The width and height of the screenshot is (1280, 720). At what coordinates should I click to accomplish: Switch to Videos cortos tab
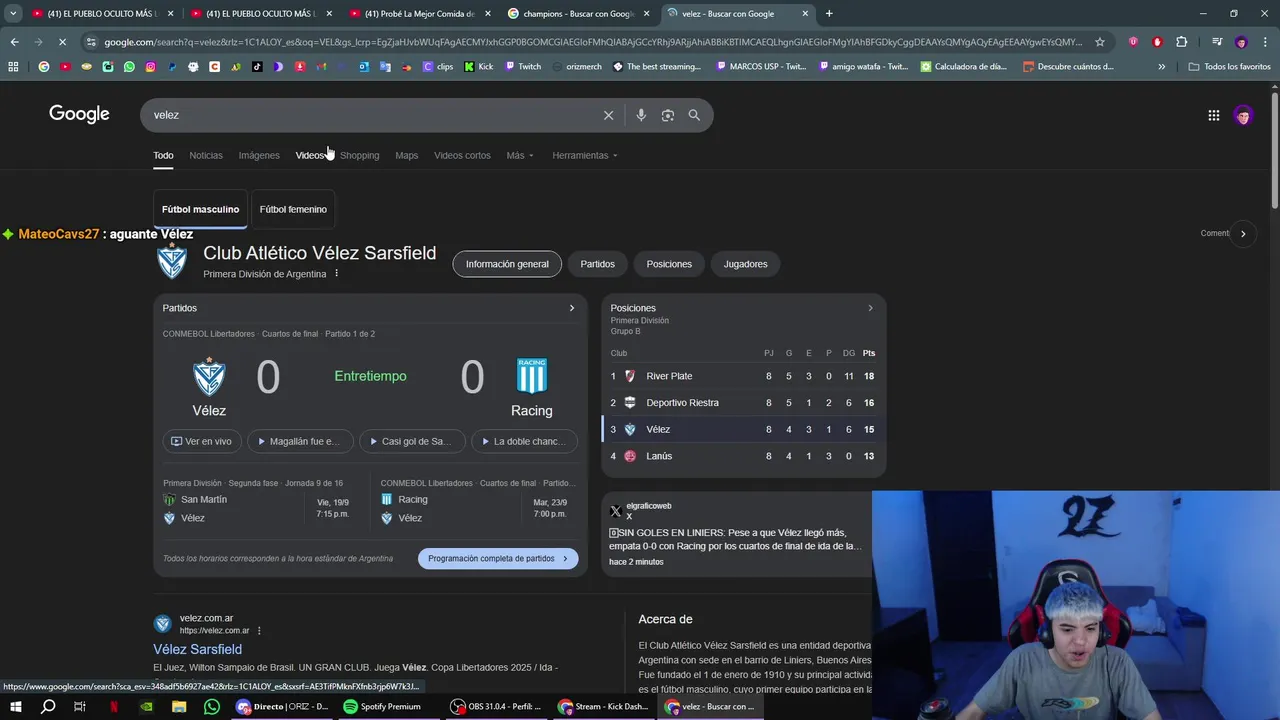click(x=462, y=155)
